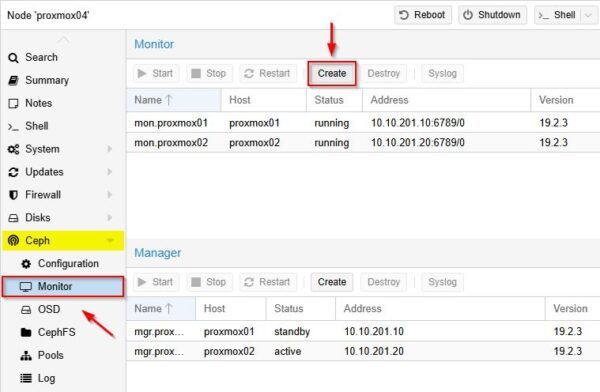The image size is (600, 392).
Task: Select the standby manager row on proxmox01
Action: click(363, 332)
